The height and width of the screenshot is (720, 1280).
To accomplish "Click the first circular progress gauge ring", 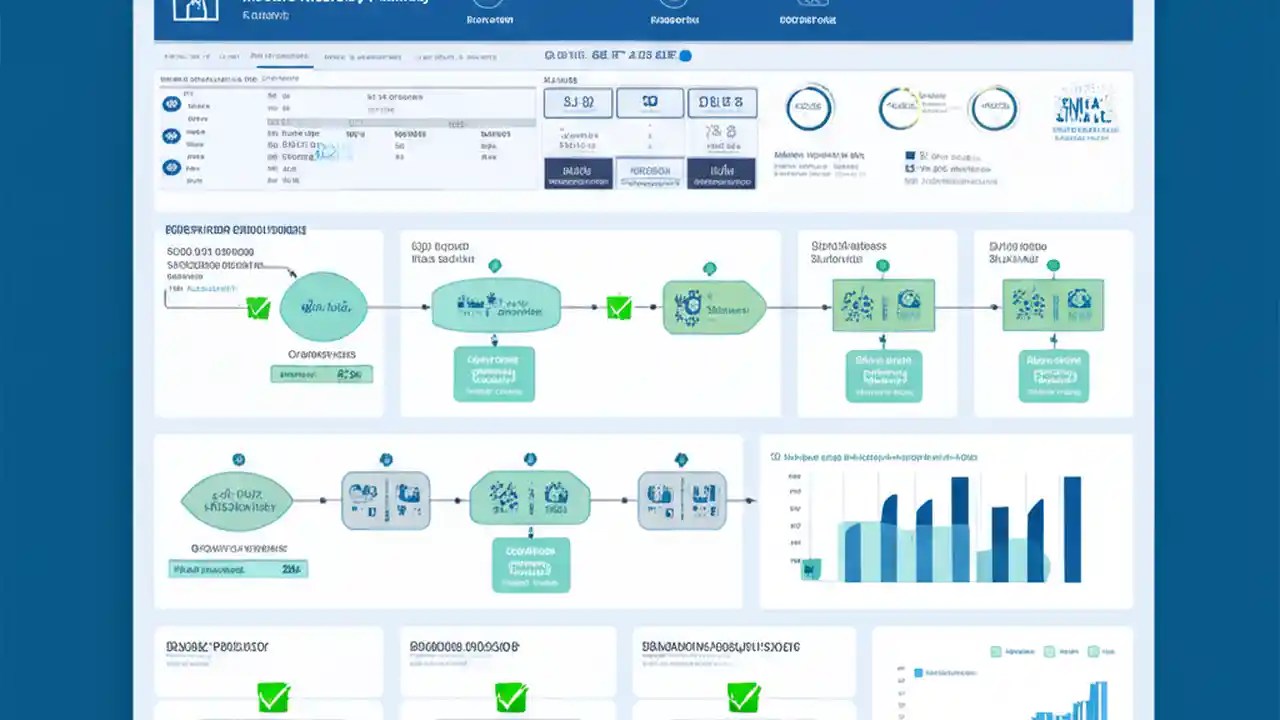I will click(x=809, y=108).
